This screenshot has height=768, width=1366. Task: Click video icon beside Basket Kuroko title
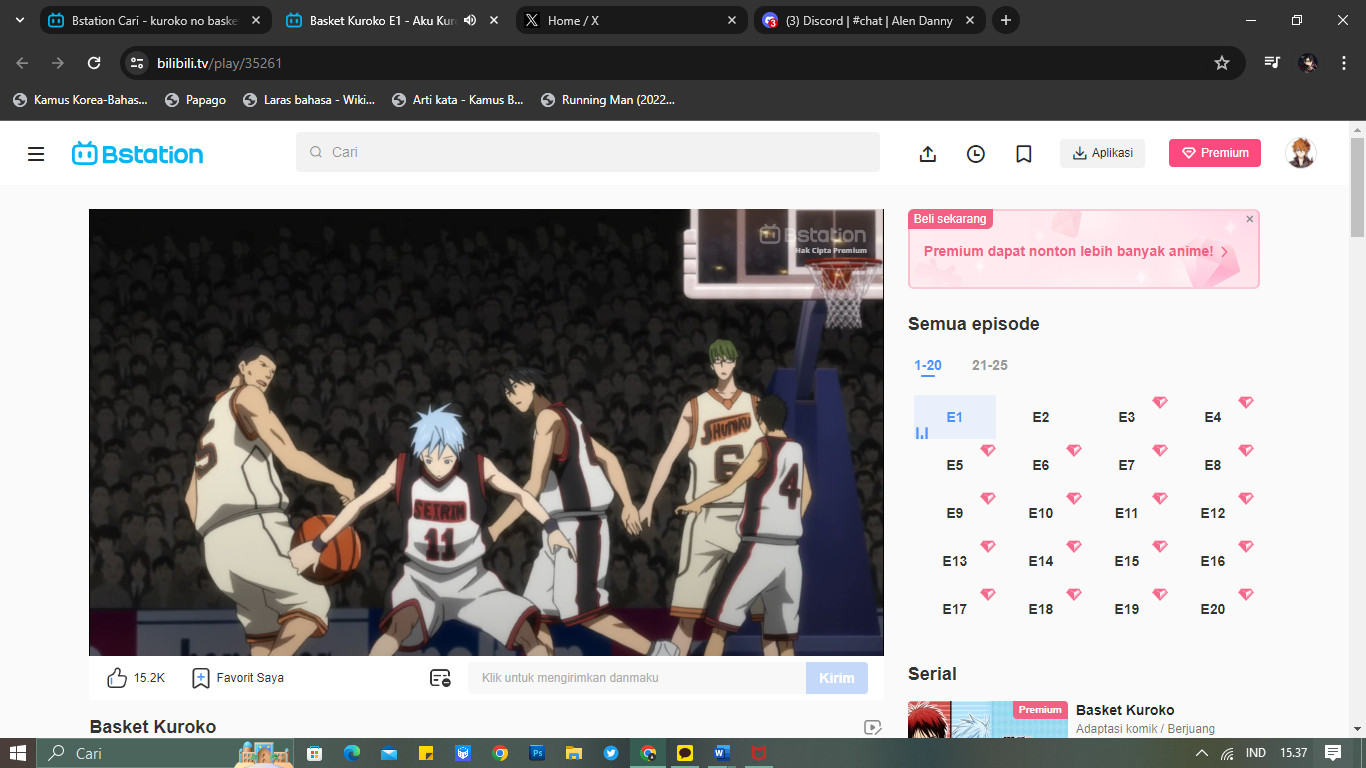[x=872, y=728]
